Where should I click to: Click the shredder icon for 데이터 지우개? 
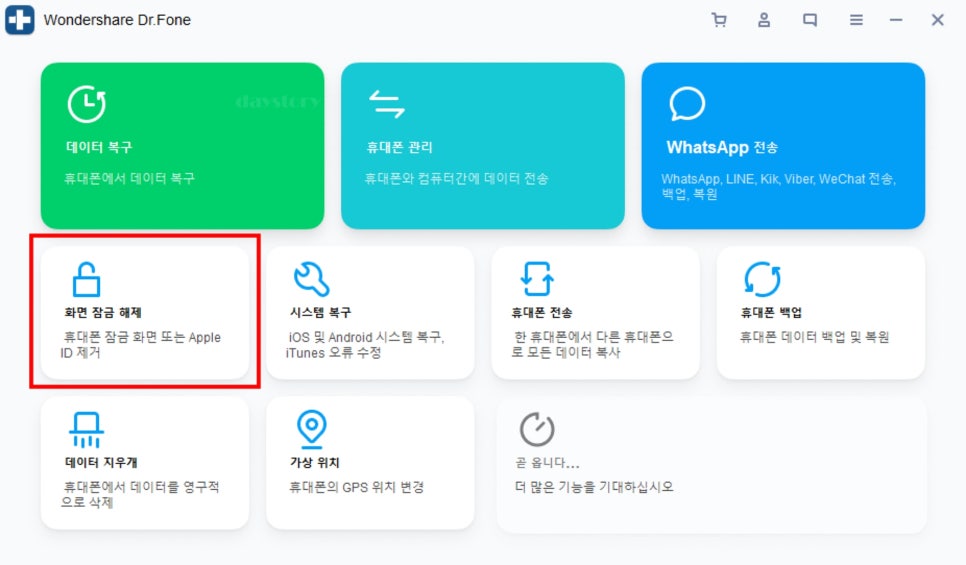pos(86,429)
